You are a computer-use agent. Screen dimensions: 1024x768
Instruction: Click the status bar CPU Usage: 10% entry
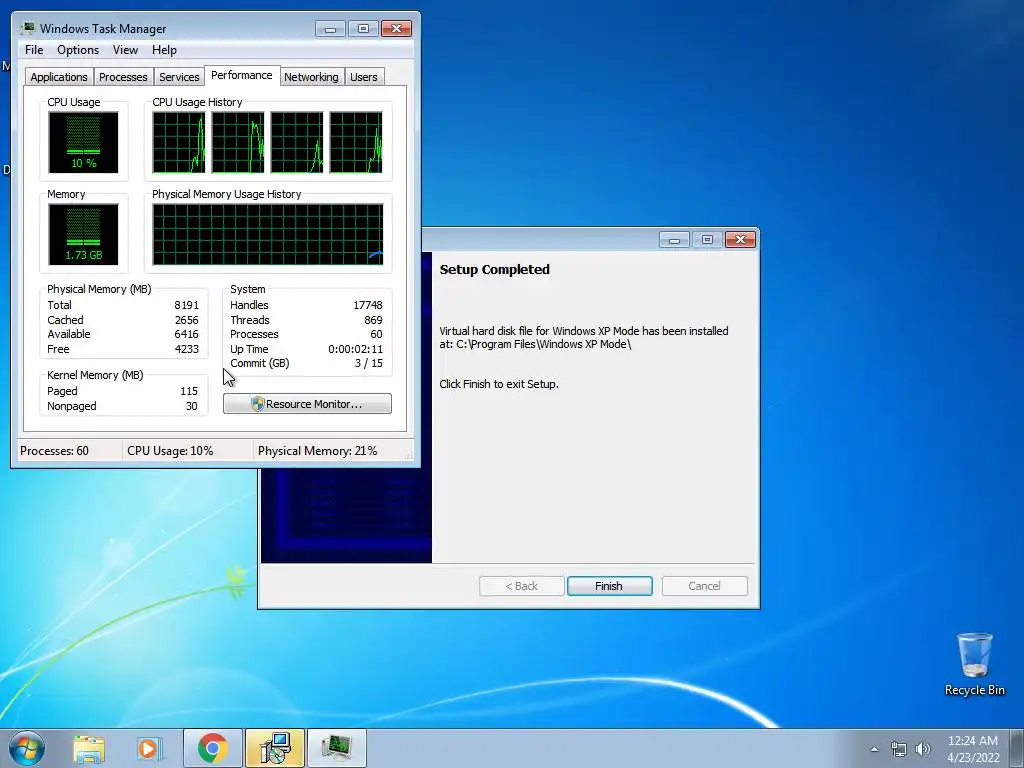click(170, 451)
